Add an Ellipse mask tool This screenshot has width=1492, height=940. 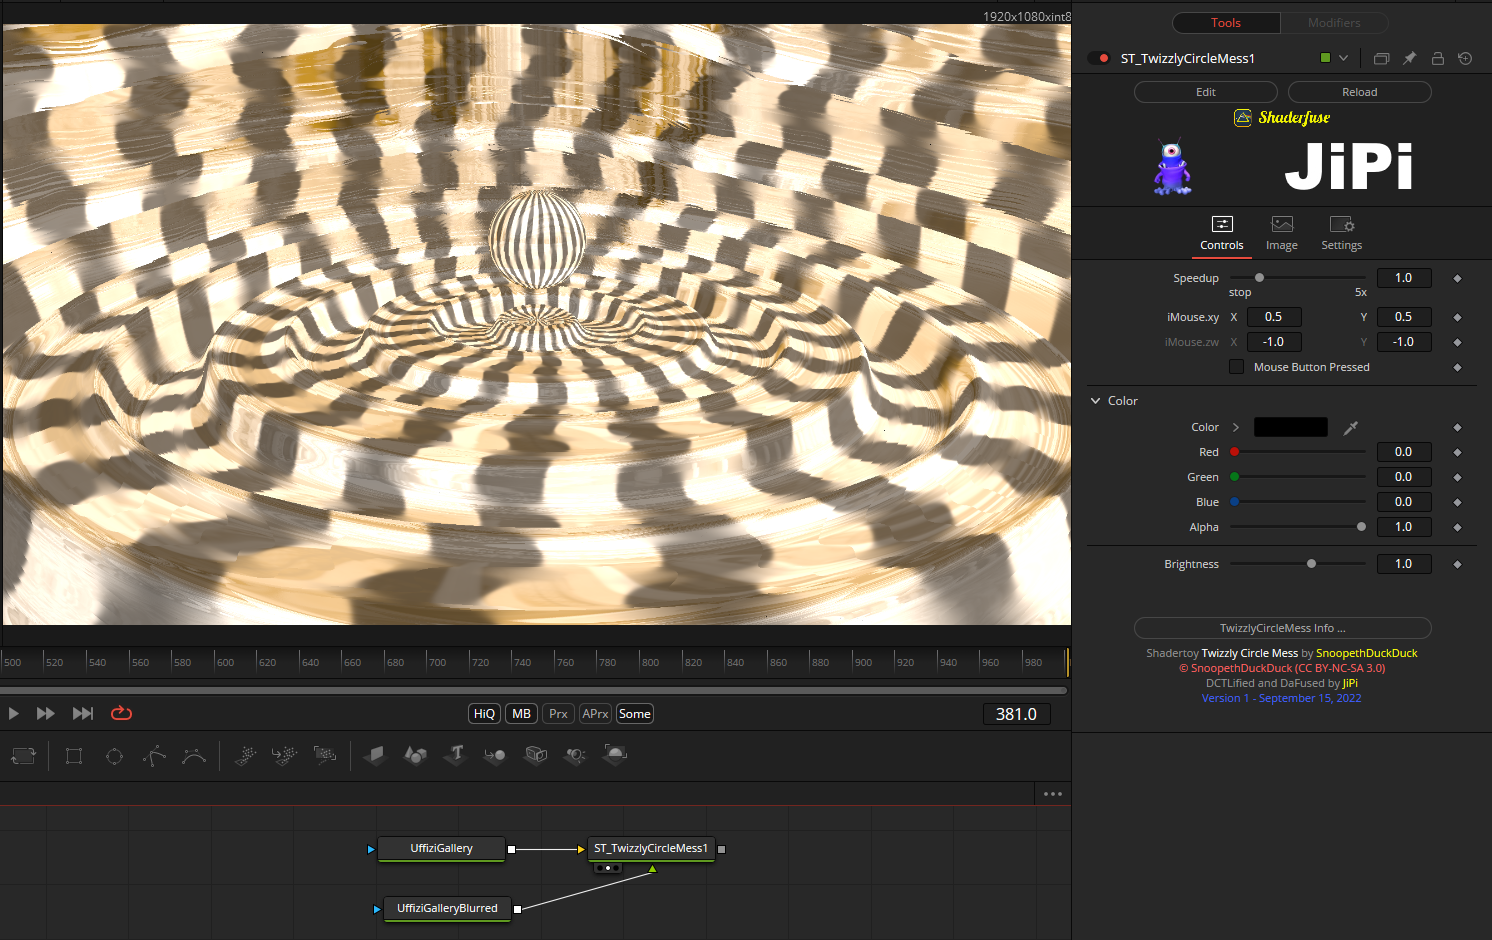[114, 756]
